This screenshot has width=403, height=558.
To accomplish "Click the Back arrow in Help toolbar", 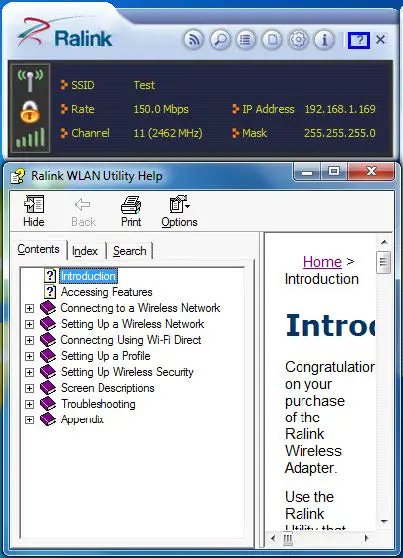I will pos(83,212).
